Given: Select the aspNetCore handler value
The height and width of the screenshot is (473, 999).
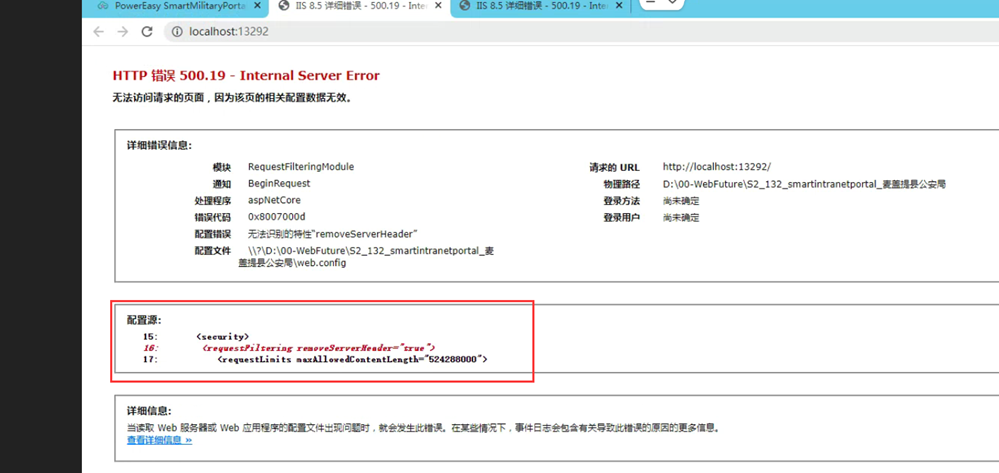Looking at the screenshot, I should tap(274, 200).
